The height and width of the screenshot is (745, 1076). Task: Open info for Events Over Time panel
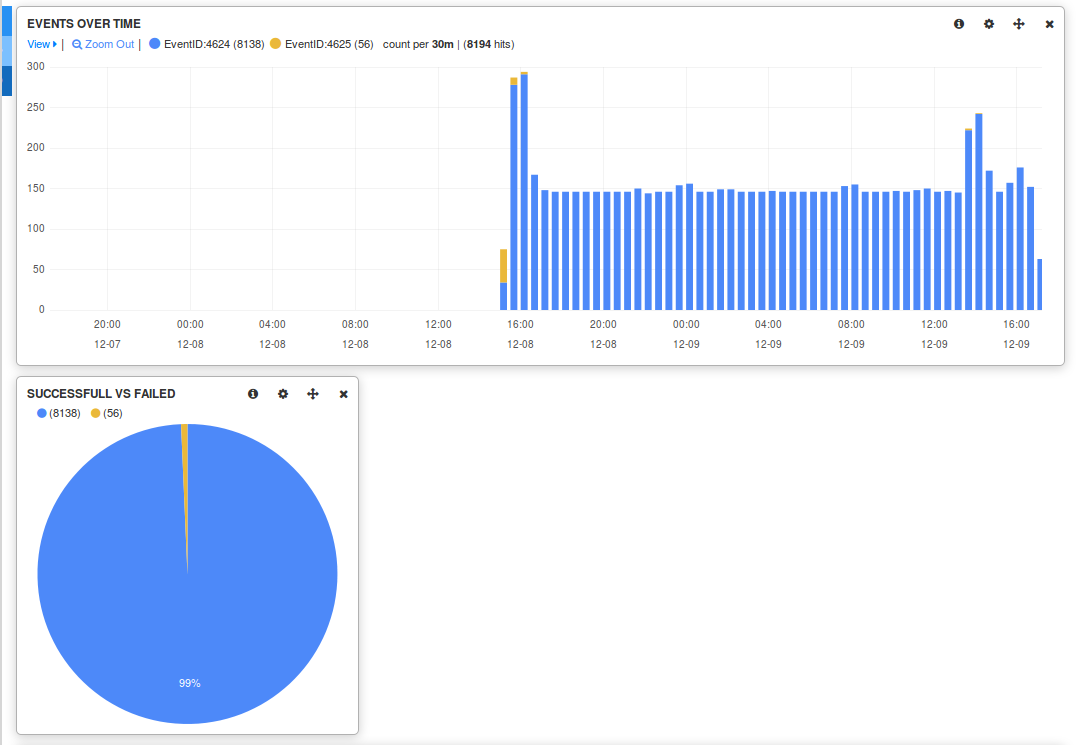[x=959, y=24]
